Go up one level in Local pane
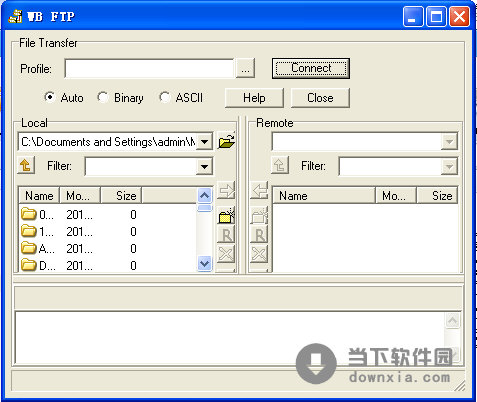The height and width of the screenshot is (402, 477). 26,165
